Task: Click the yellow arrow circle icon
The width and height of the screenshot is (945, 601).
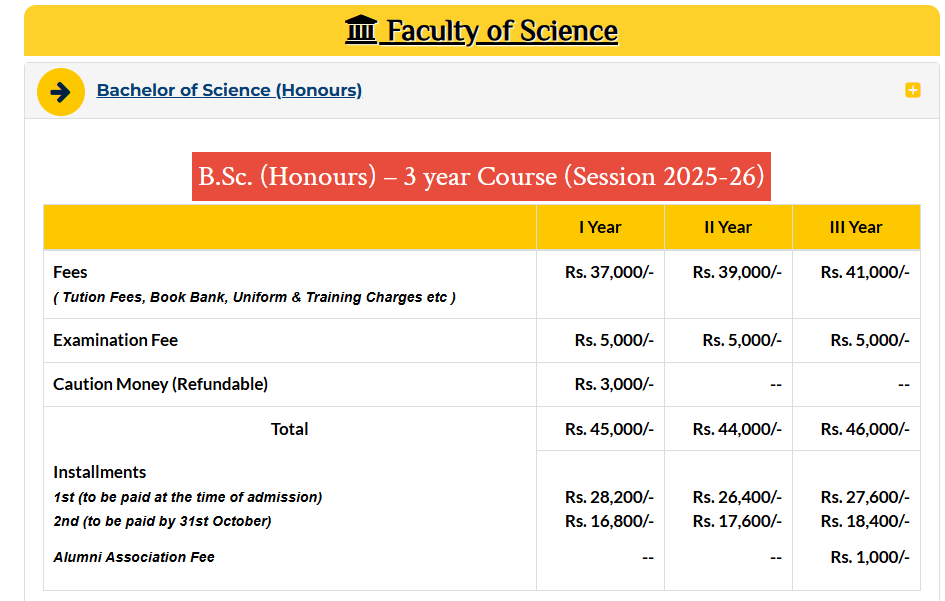Action: coord(61,91)
